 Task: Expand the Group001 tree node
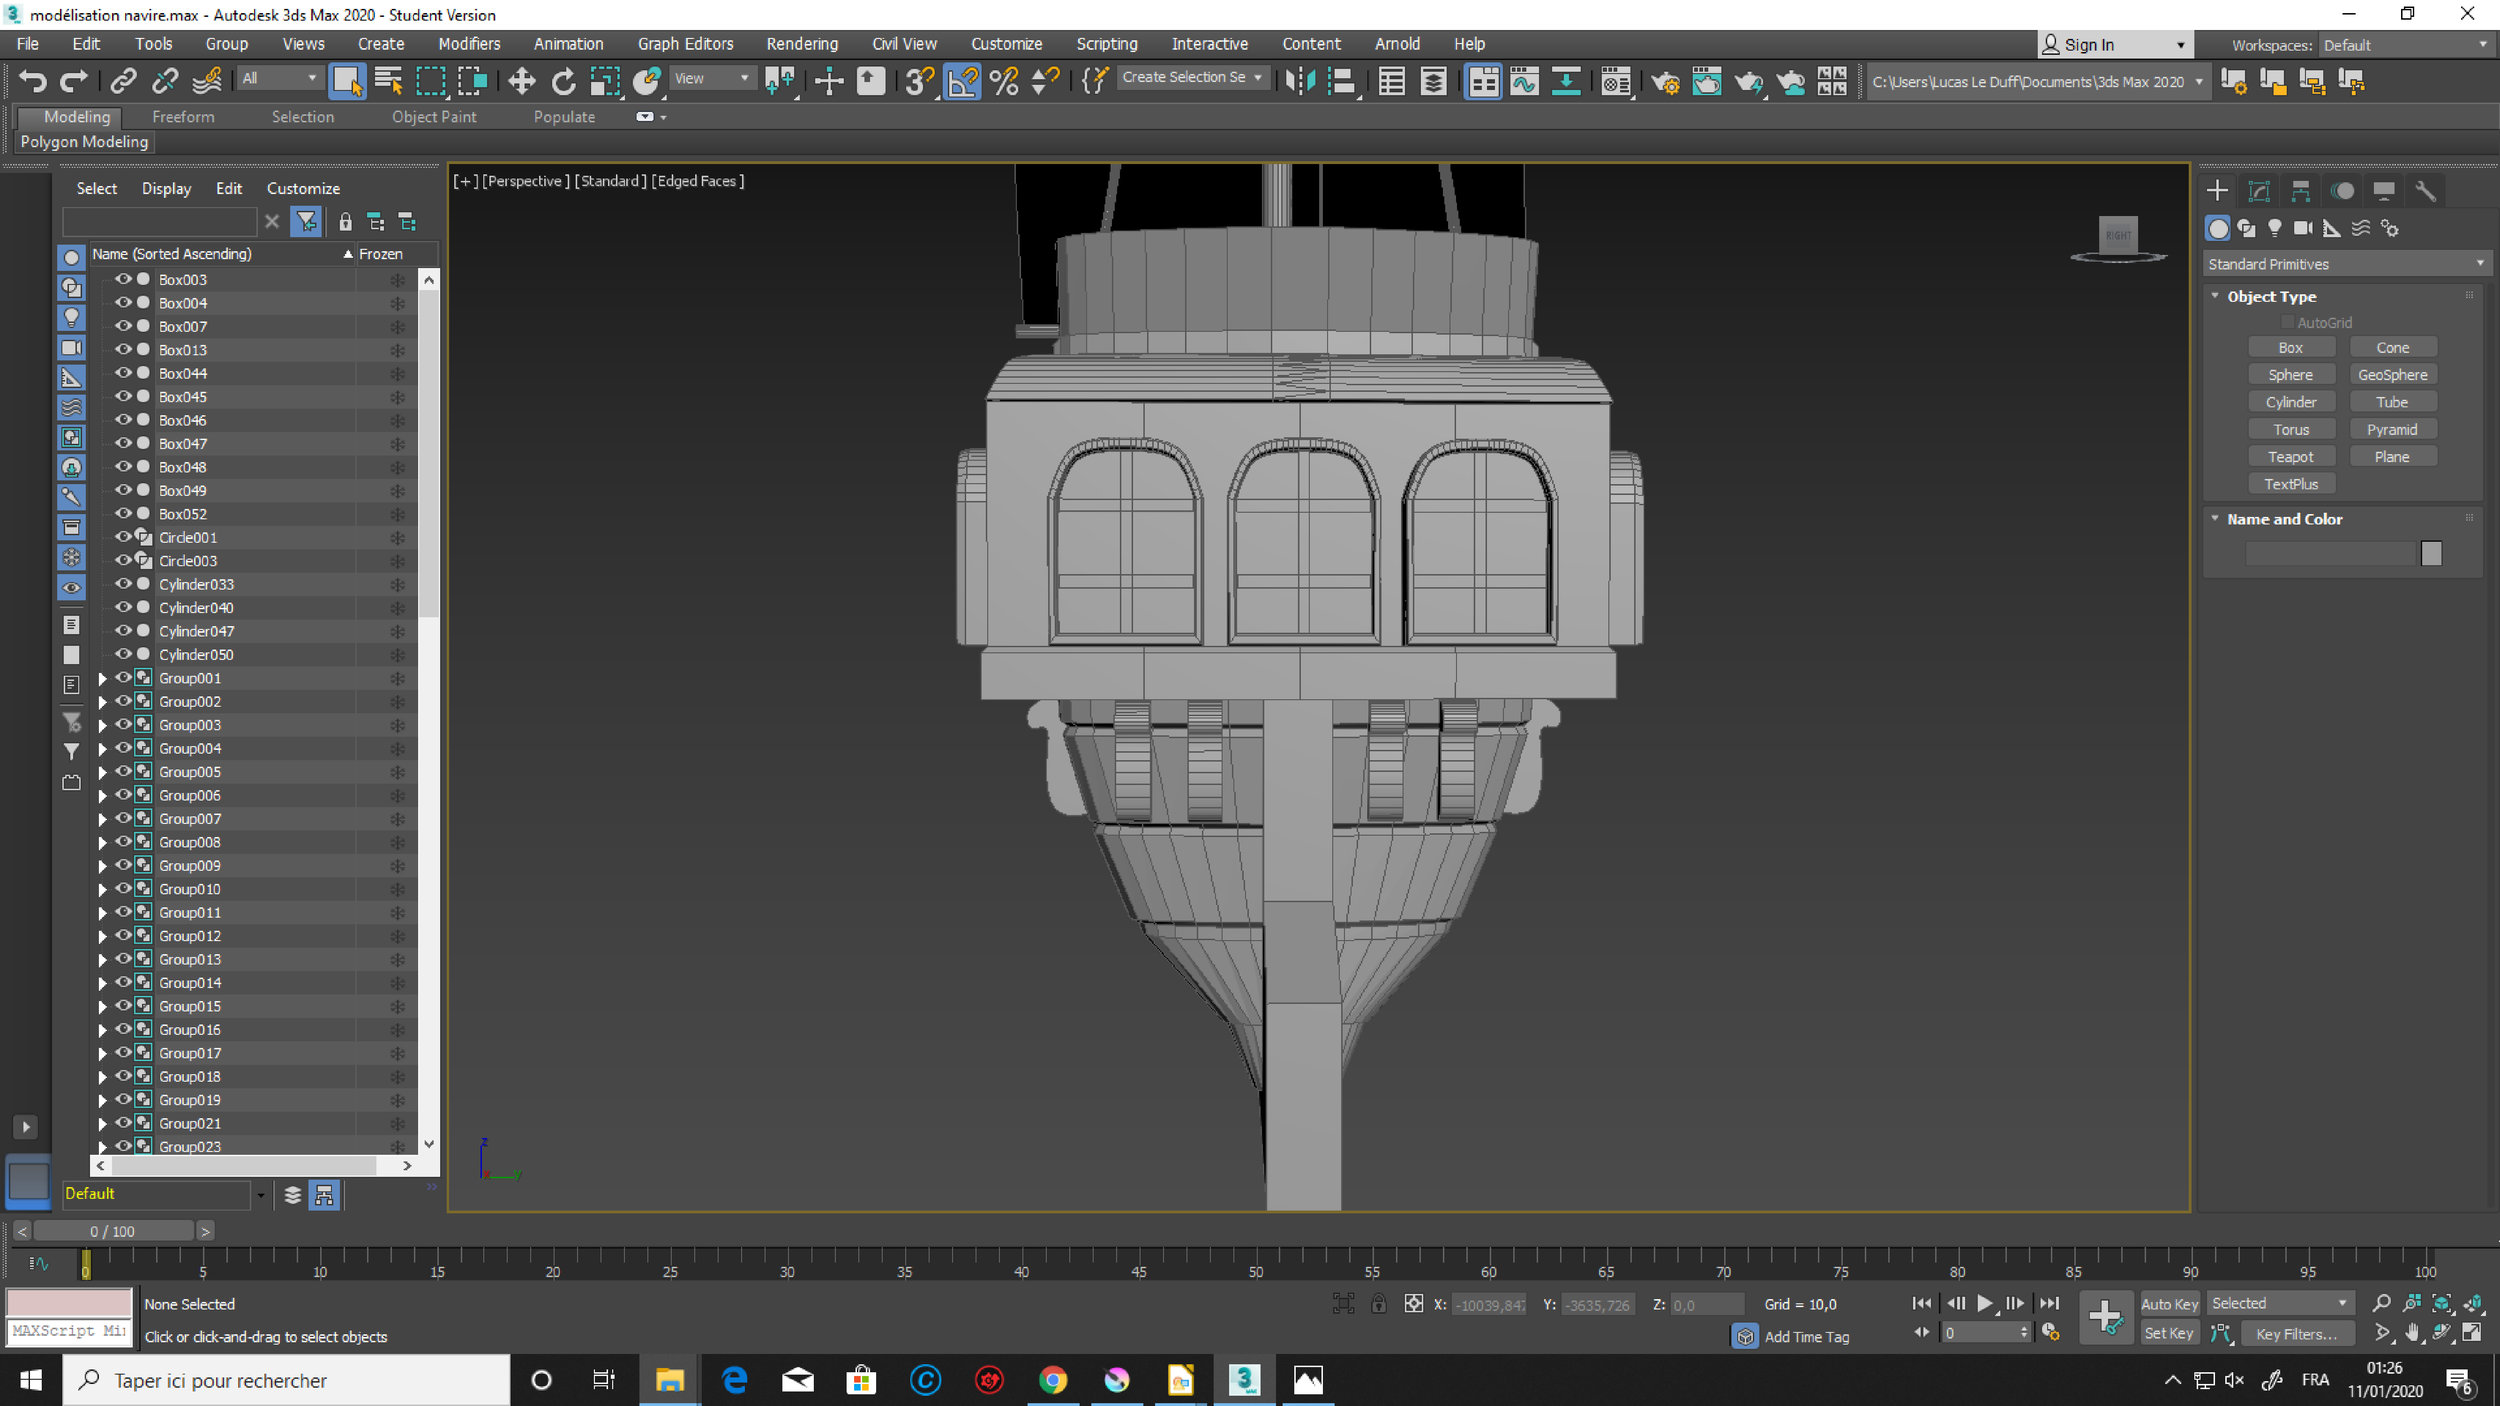point(102,678)
